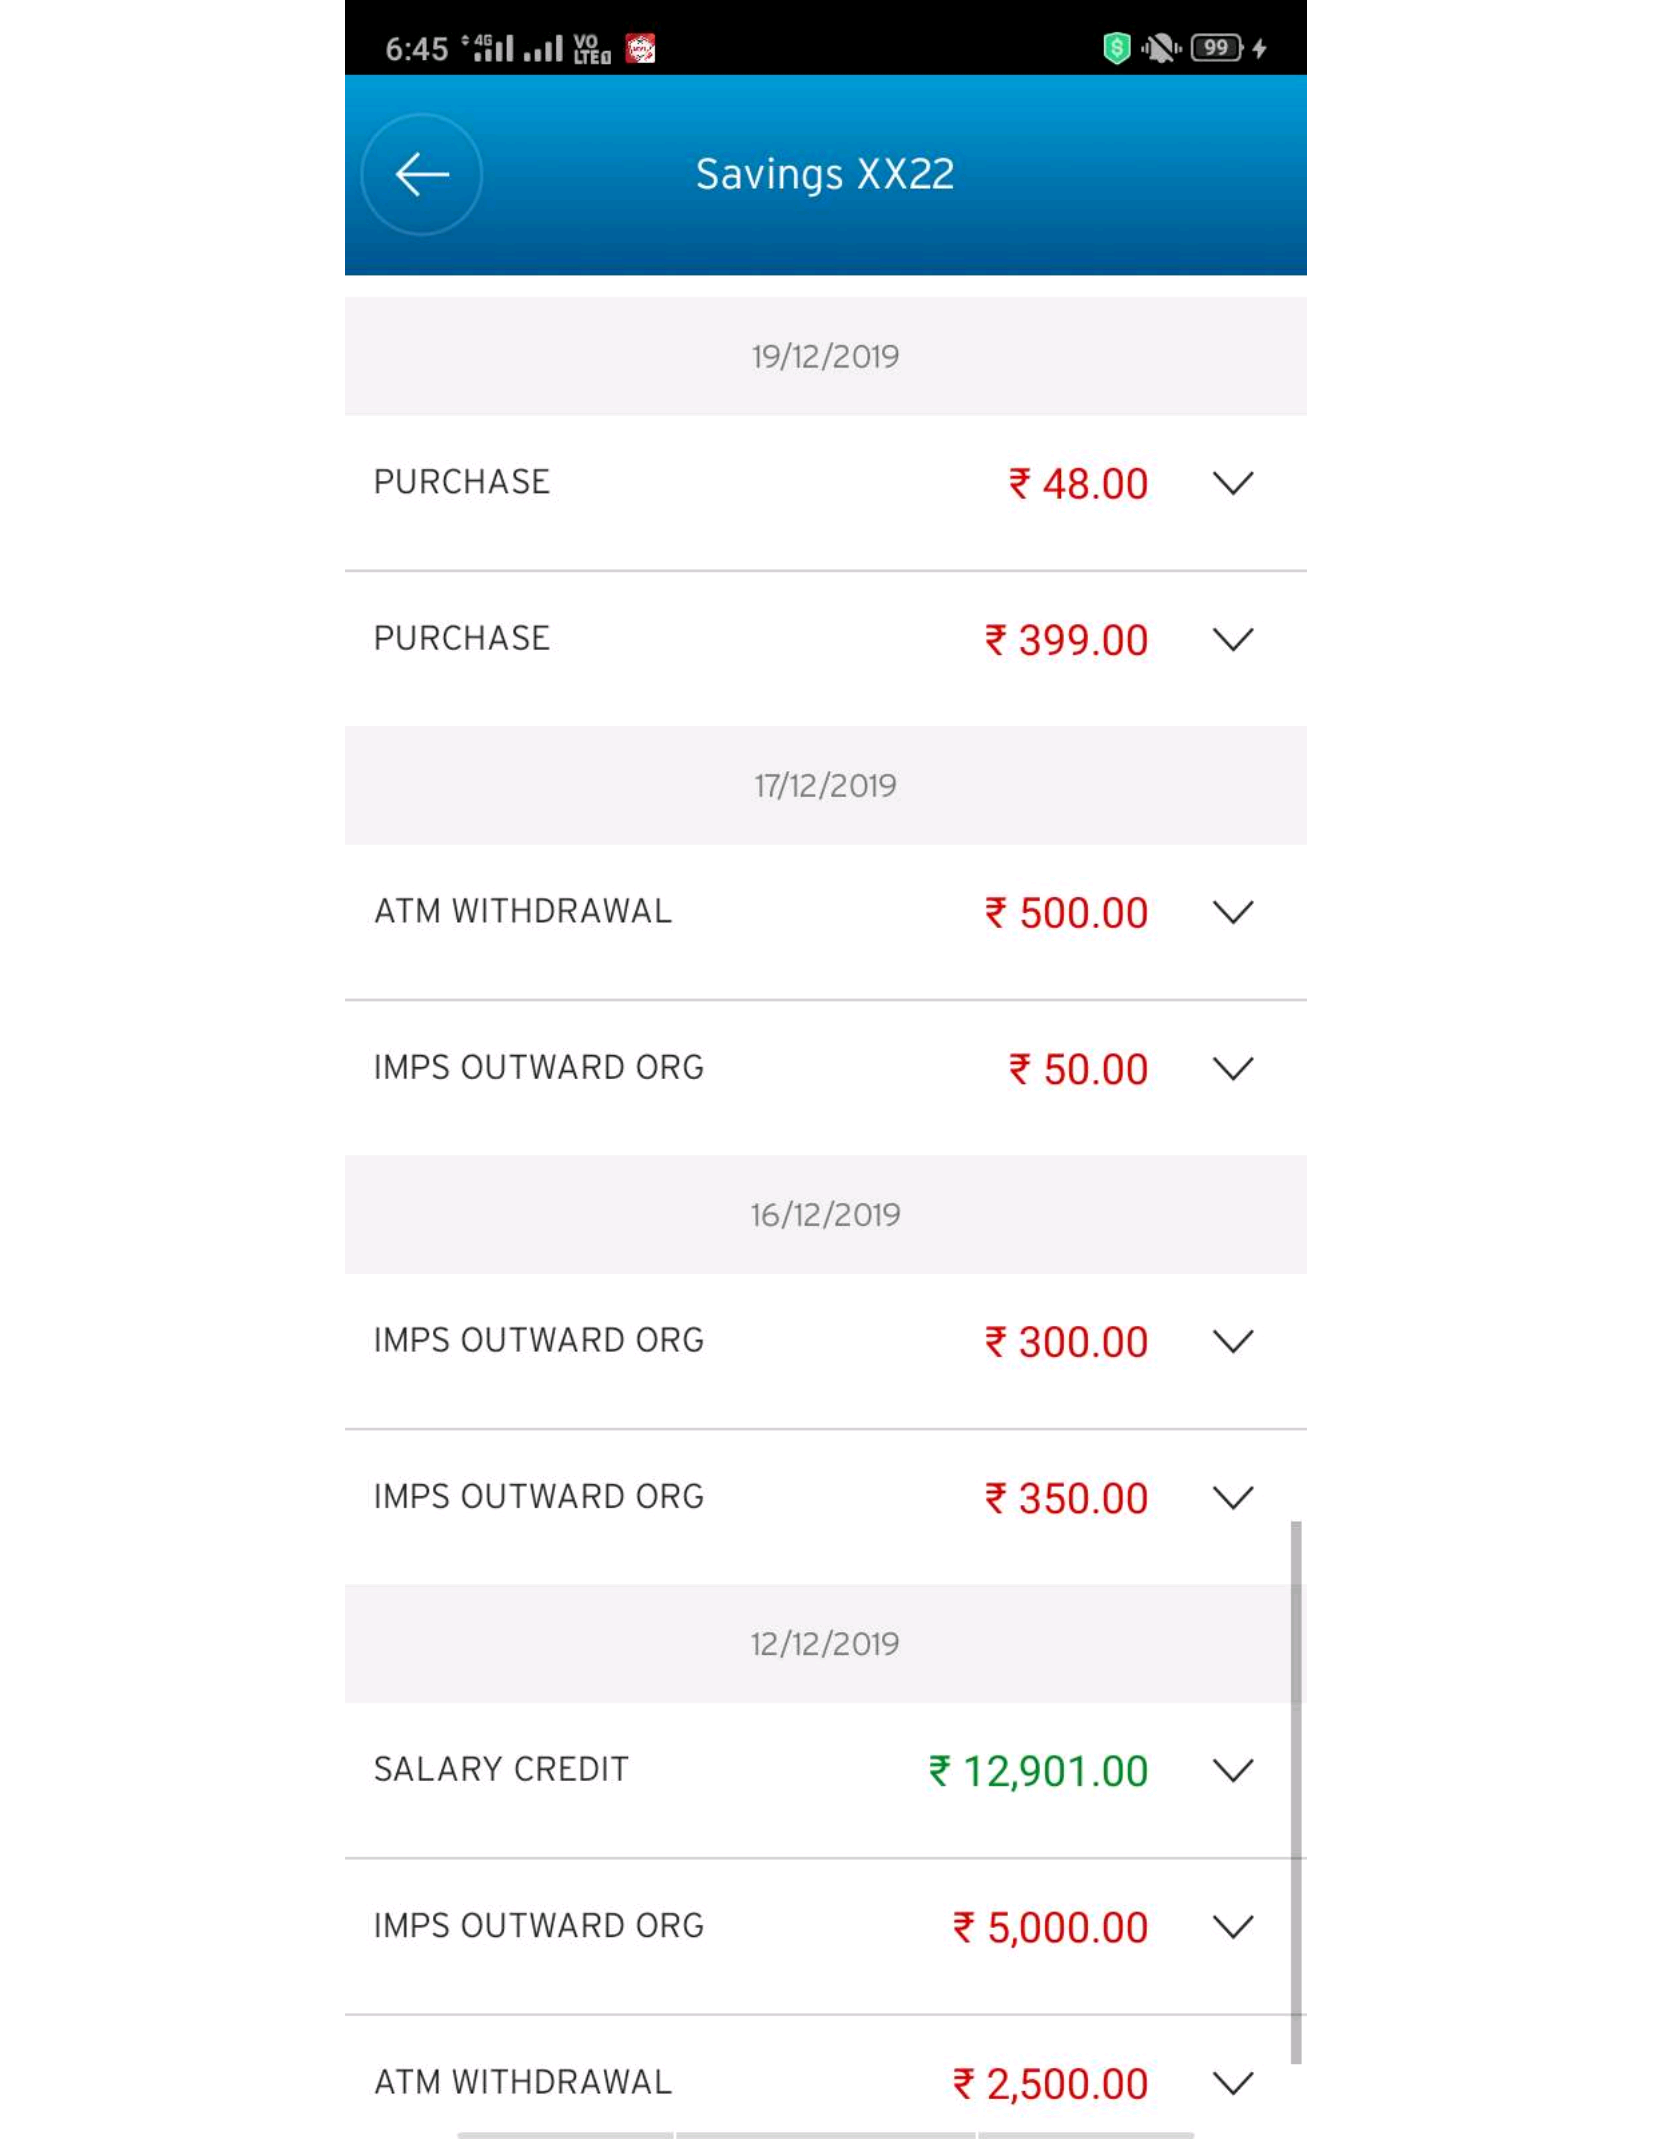Expand the ₹ 50.00 IMPS OUTWARD chevron
The image size is (1653, 2139).
pos(1232,1068)
